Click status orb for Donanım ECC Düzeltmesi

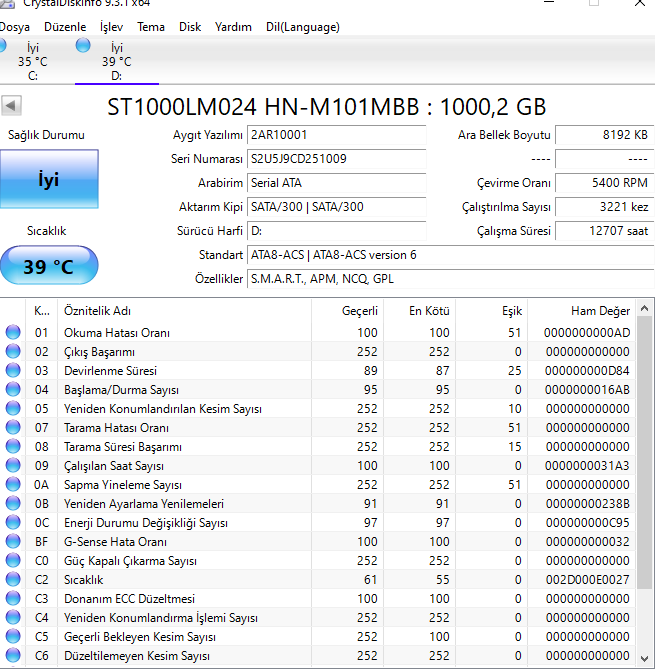pos(13,599)
